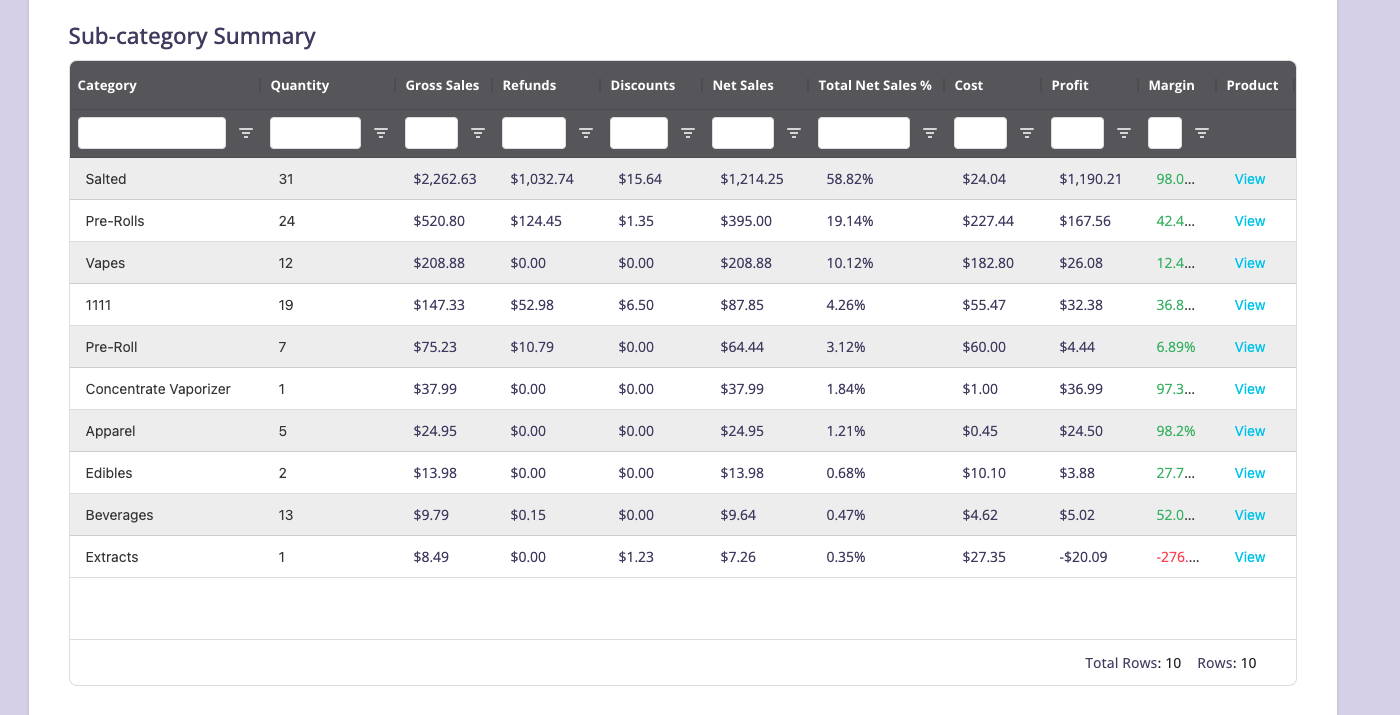Open the Cost column filter icon

click(x=1027, y=133)
